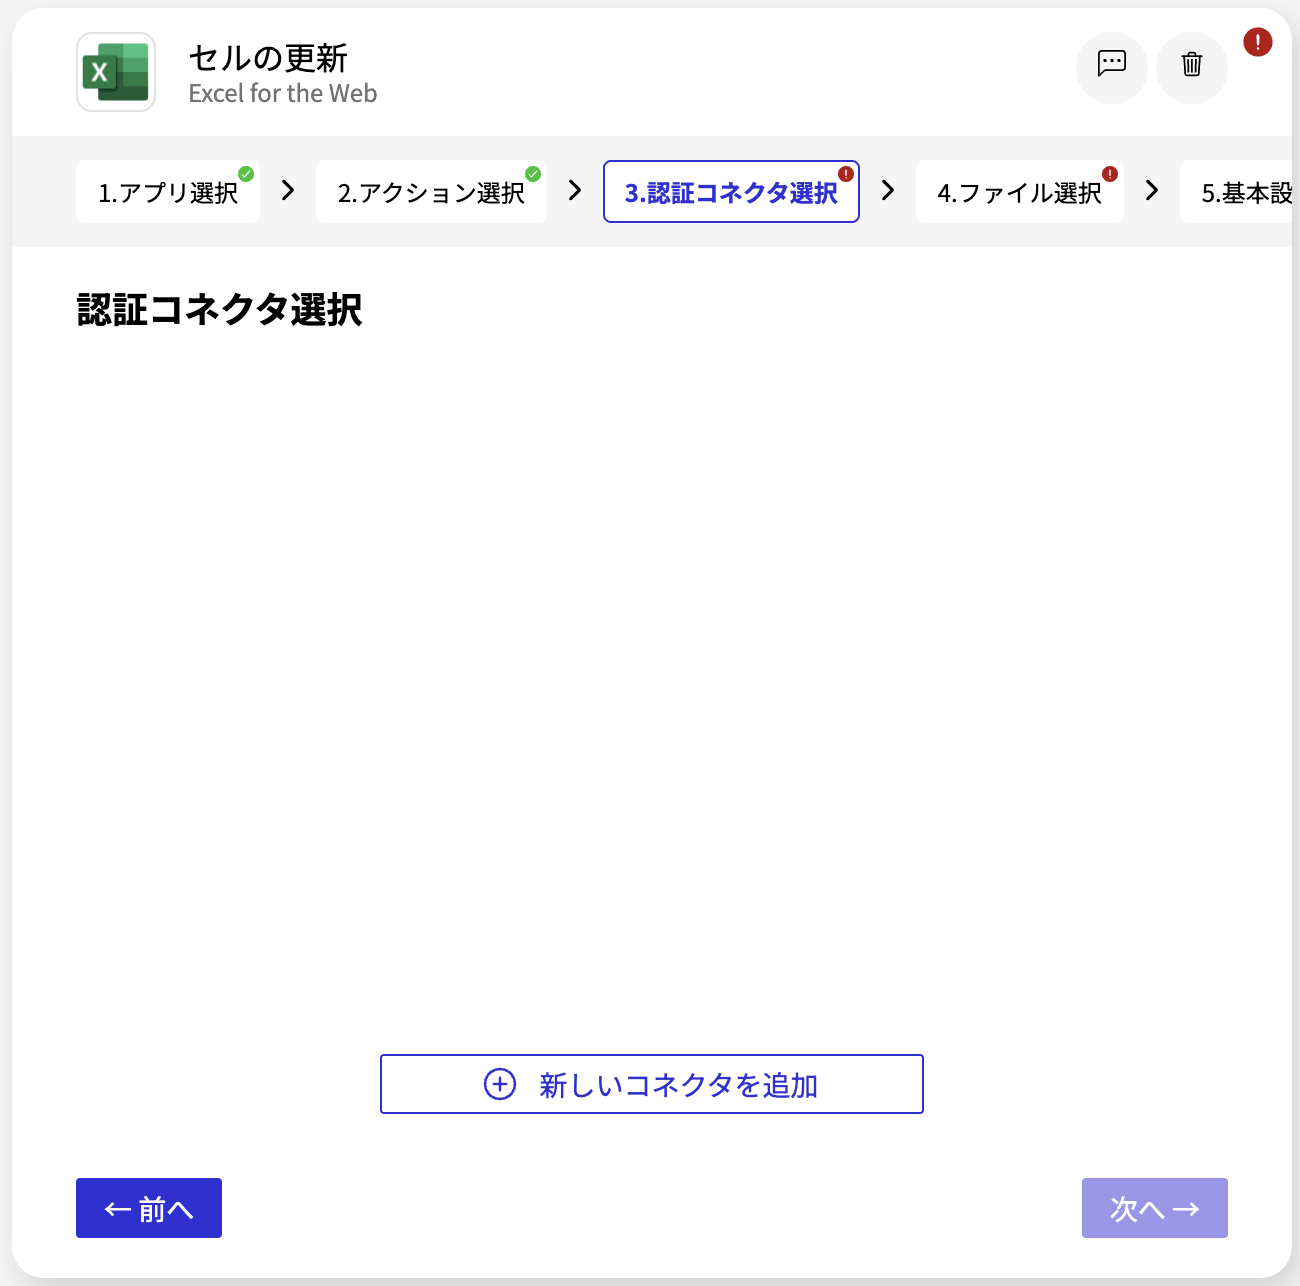Click green checkmark badge on 1.アプリ選択

246,174
